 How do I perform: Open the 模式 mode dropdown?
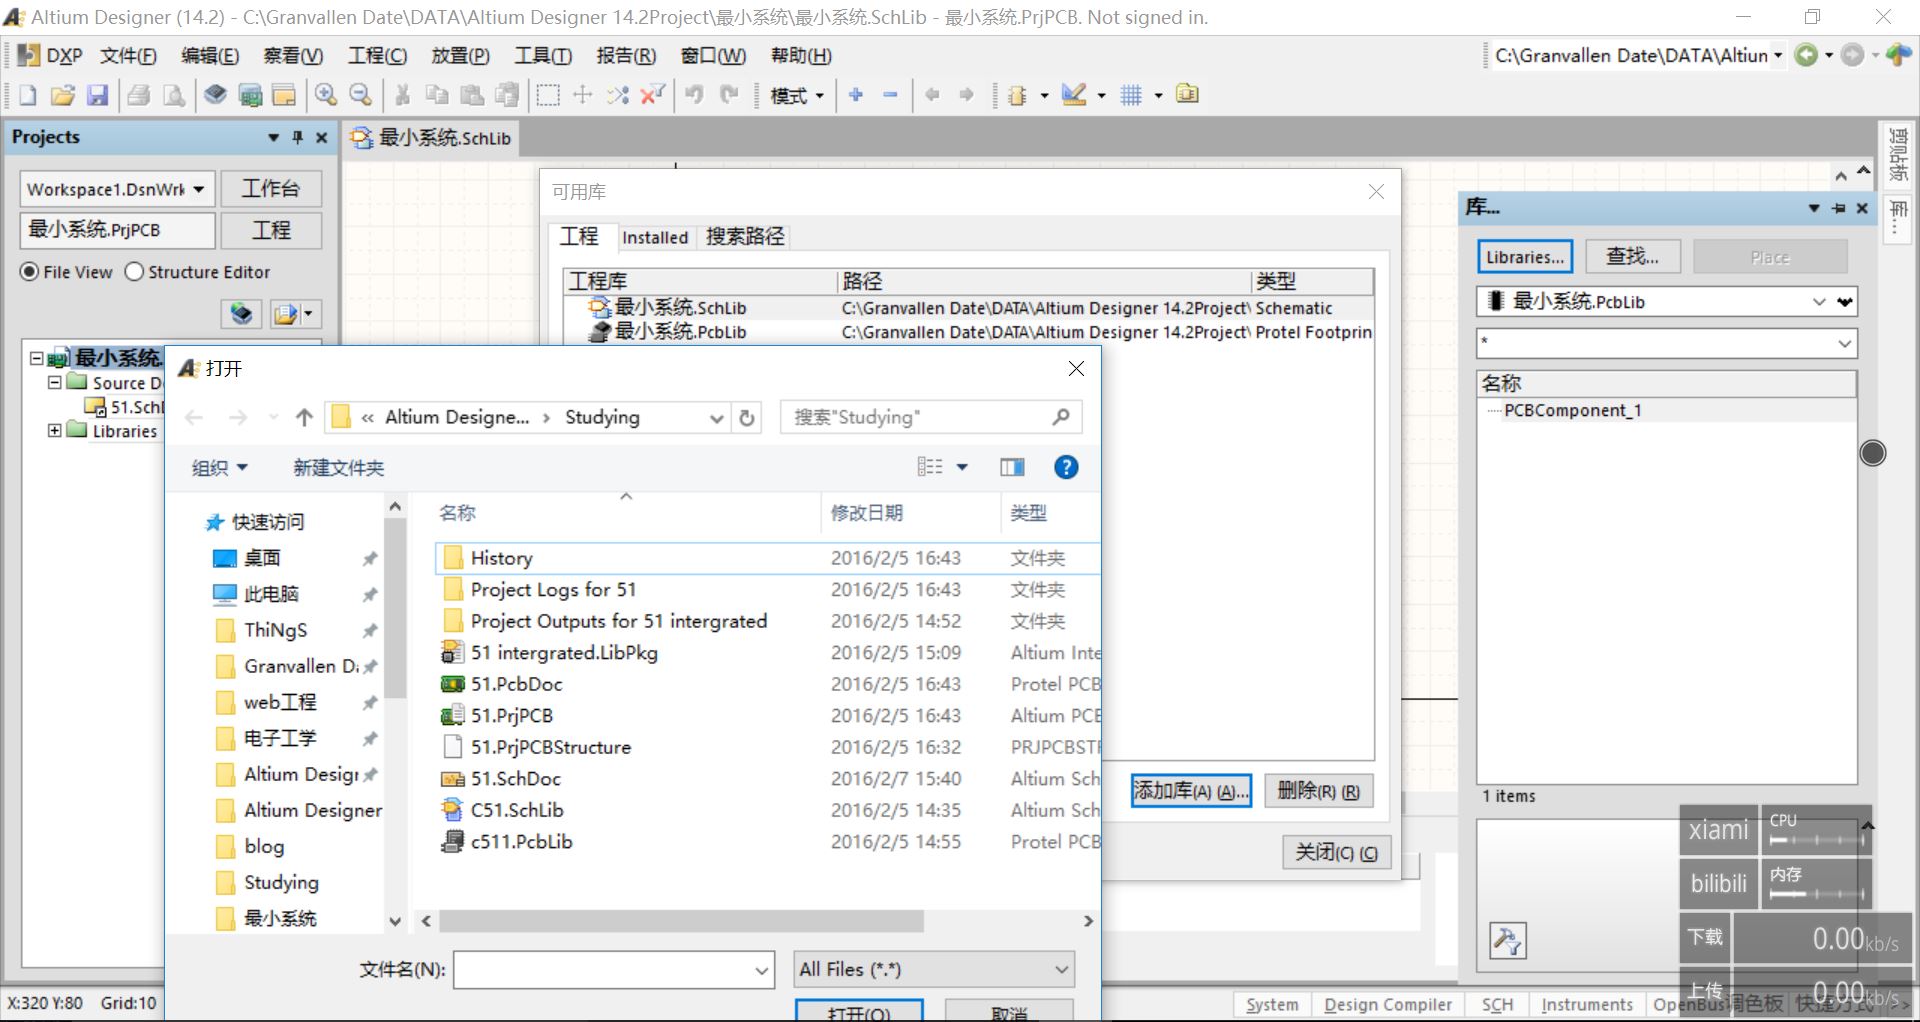797,95
